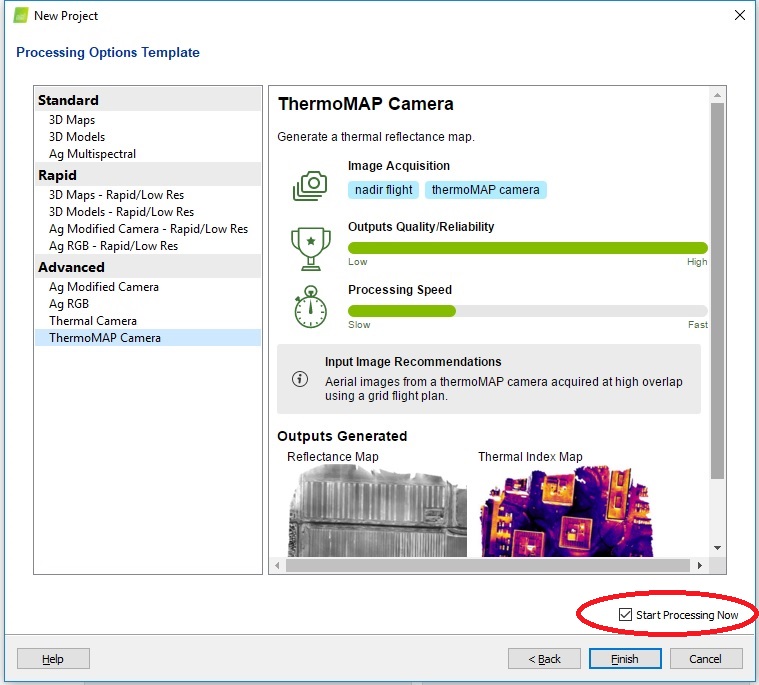Click the Reflectance Map thumbnail
The height and width of the screenshot is (685, 759).
pos(378,511)
